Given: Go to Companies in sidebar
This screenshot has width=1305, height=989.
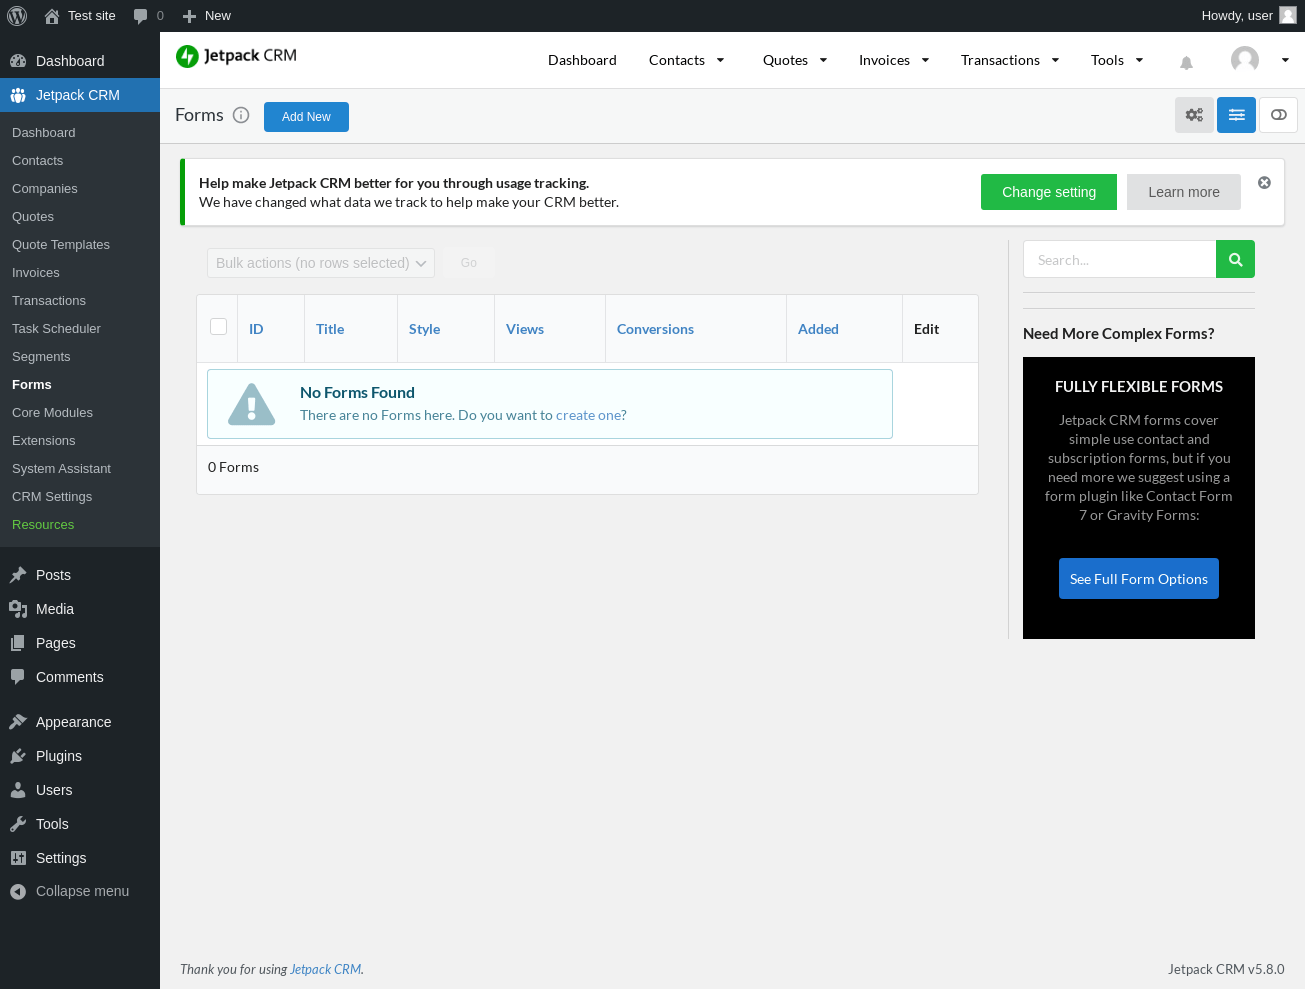Looking at the screenshot, I should [x=45, y=189].
